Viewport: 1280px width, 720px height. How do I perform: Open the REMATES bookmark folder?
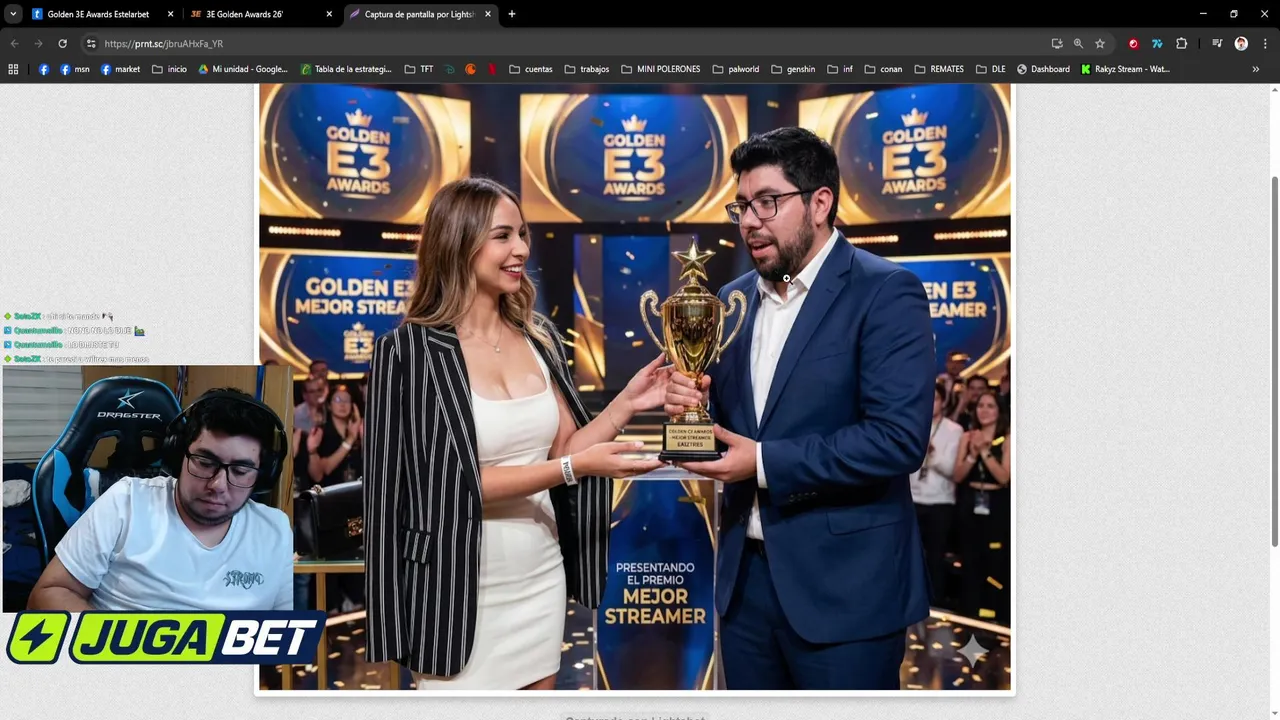coord(939,69)
